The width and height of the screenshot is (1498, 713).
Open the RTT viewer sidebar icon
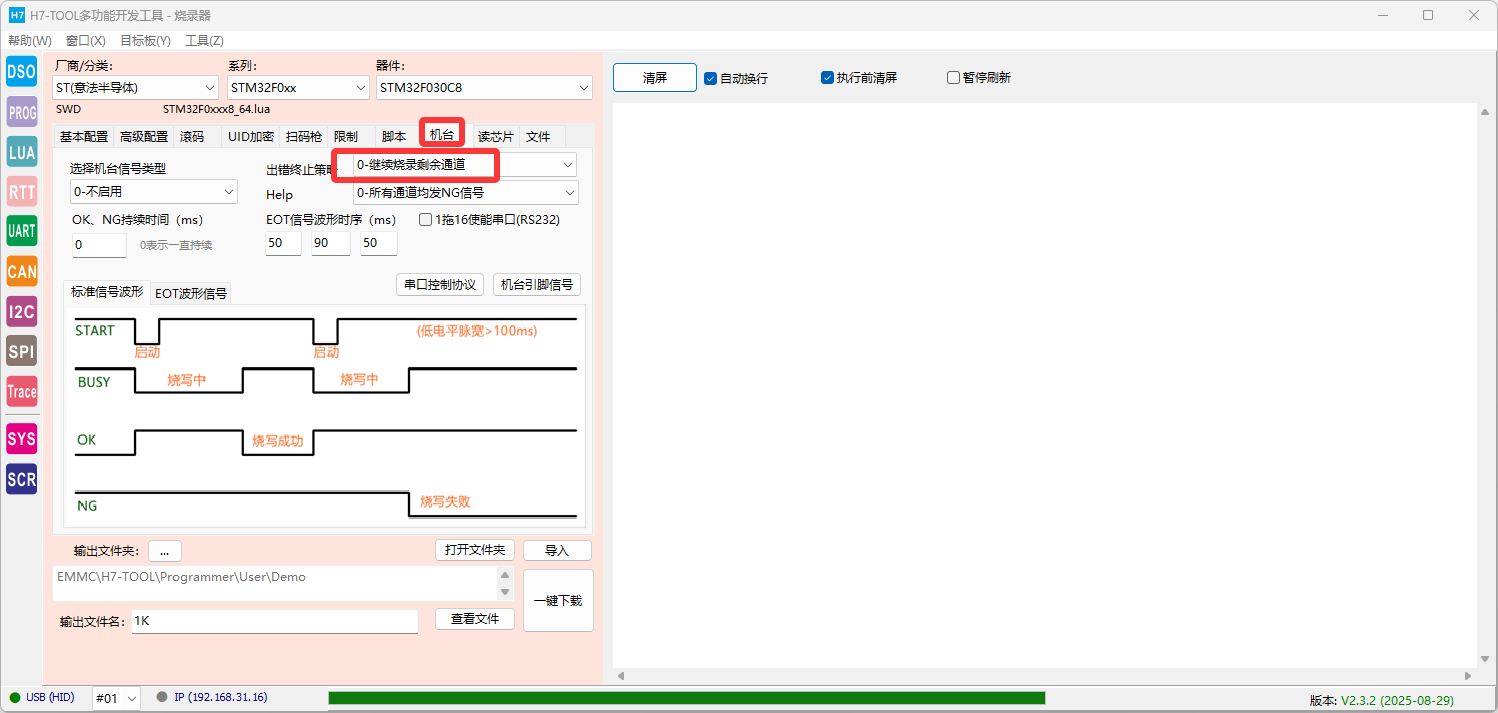22,192
